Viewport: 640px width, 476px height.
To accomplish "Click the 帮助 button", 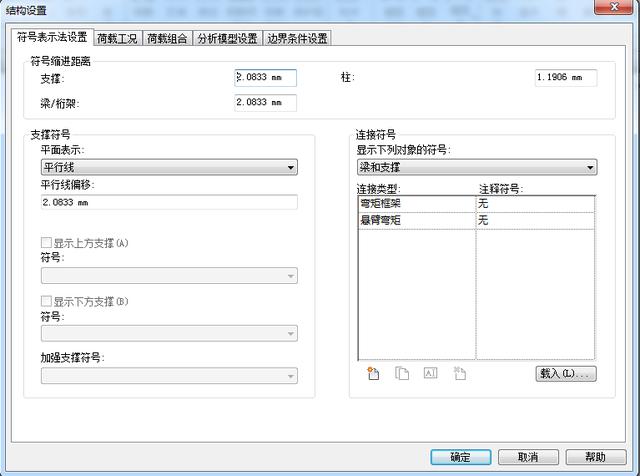I will 596,457.
